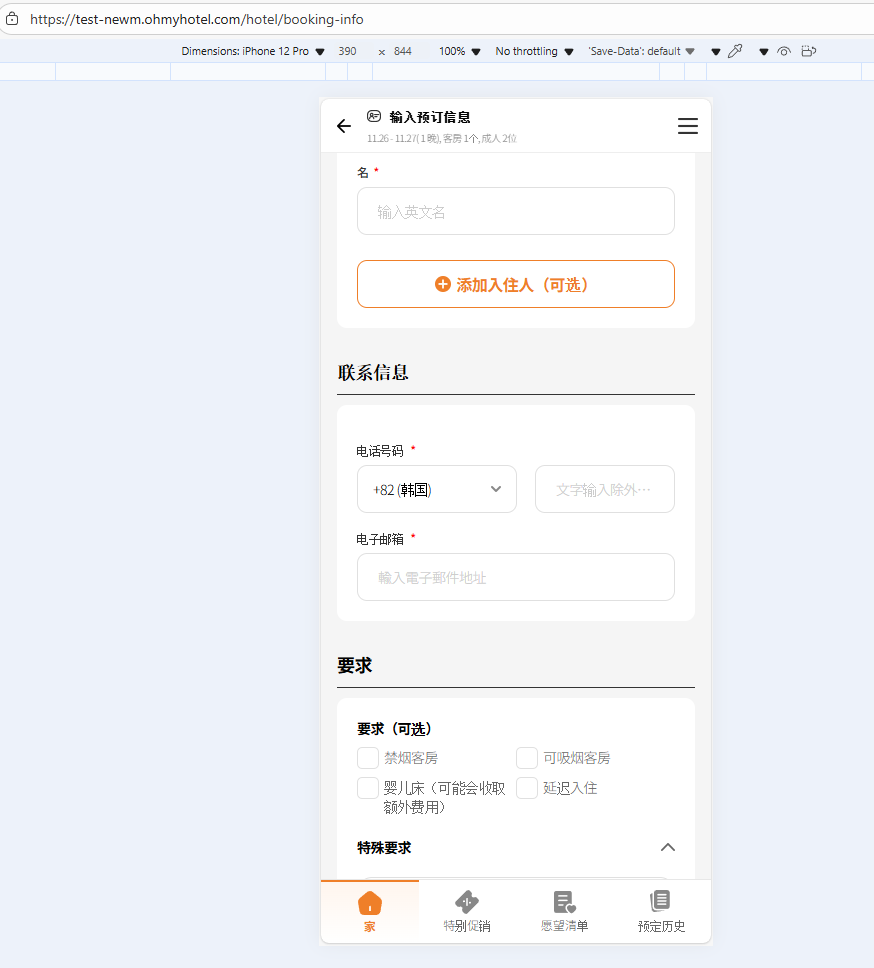Open the No throttling dropdown
The image size is (874, 968).
point(534,51)
